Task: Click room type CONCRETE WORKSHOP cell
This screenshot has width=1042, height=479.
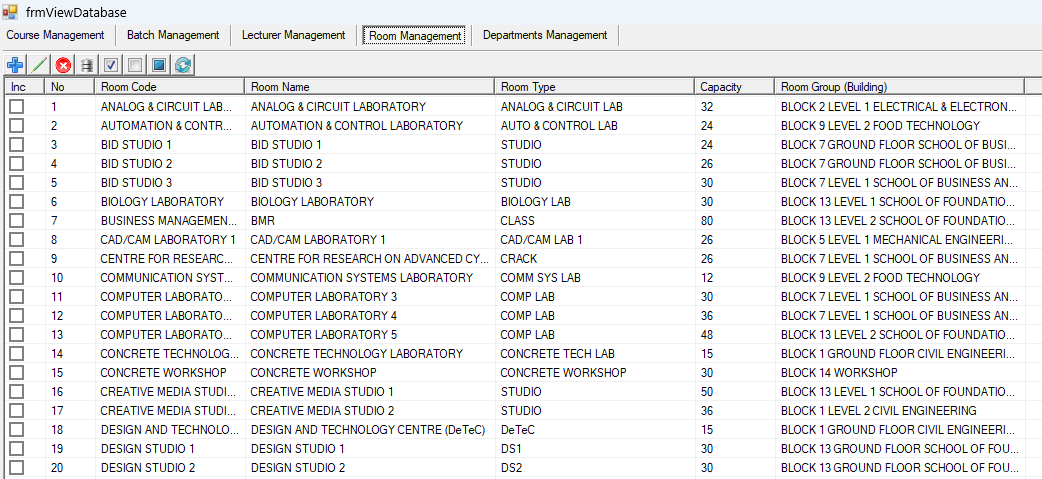Action: coord(563,372)
